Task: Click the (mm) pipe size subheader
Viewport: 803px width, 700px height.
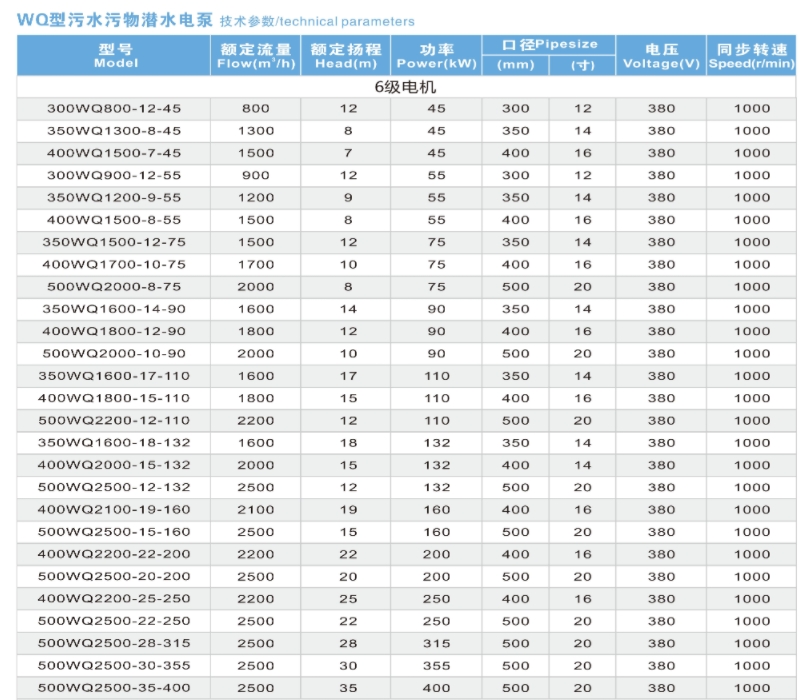Action: pyautogui.click(x=515, y=65)
